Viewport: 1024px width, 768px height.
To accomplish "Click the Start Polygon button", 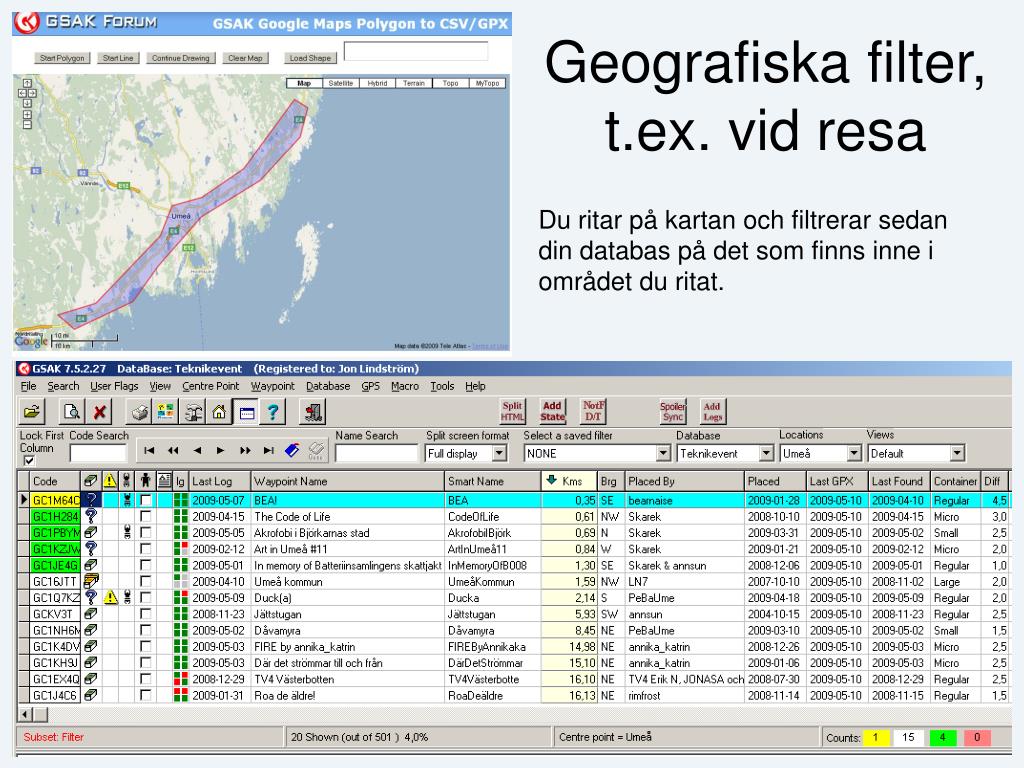I will 62,58.
